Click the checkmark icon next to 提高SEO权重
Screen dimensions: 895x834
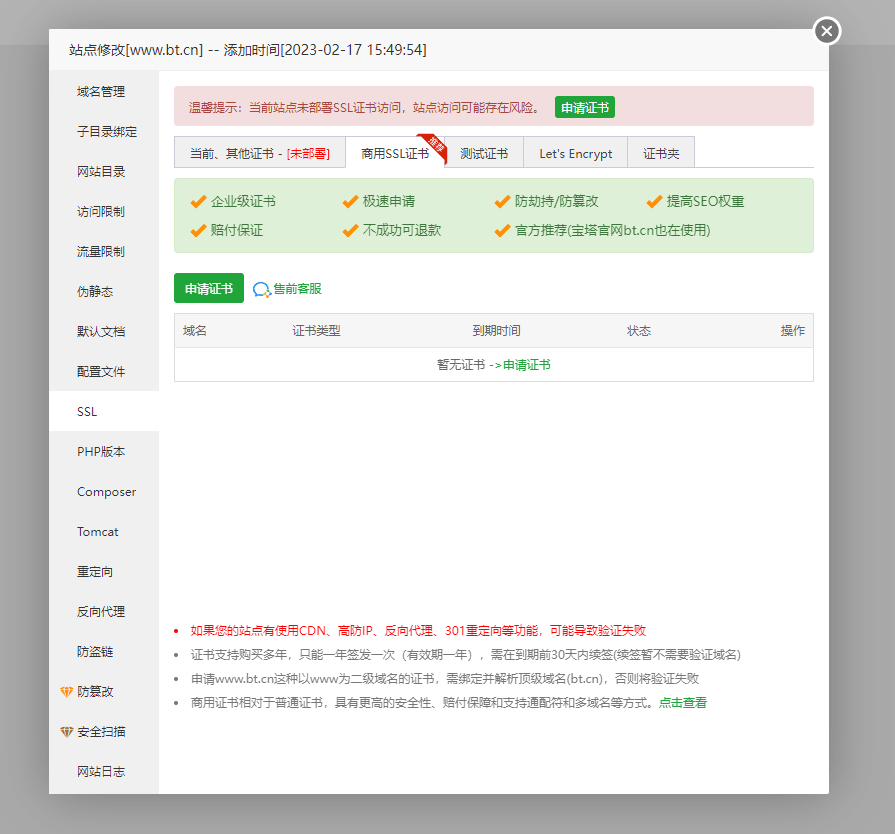654,202
